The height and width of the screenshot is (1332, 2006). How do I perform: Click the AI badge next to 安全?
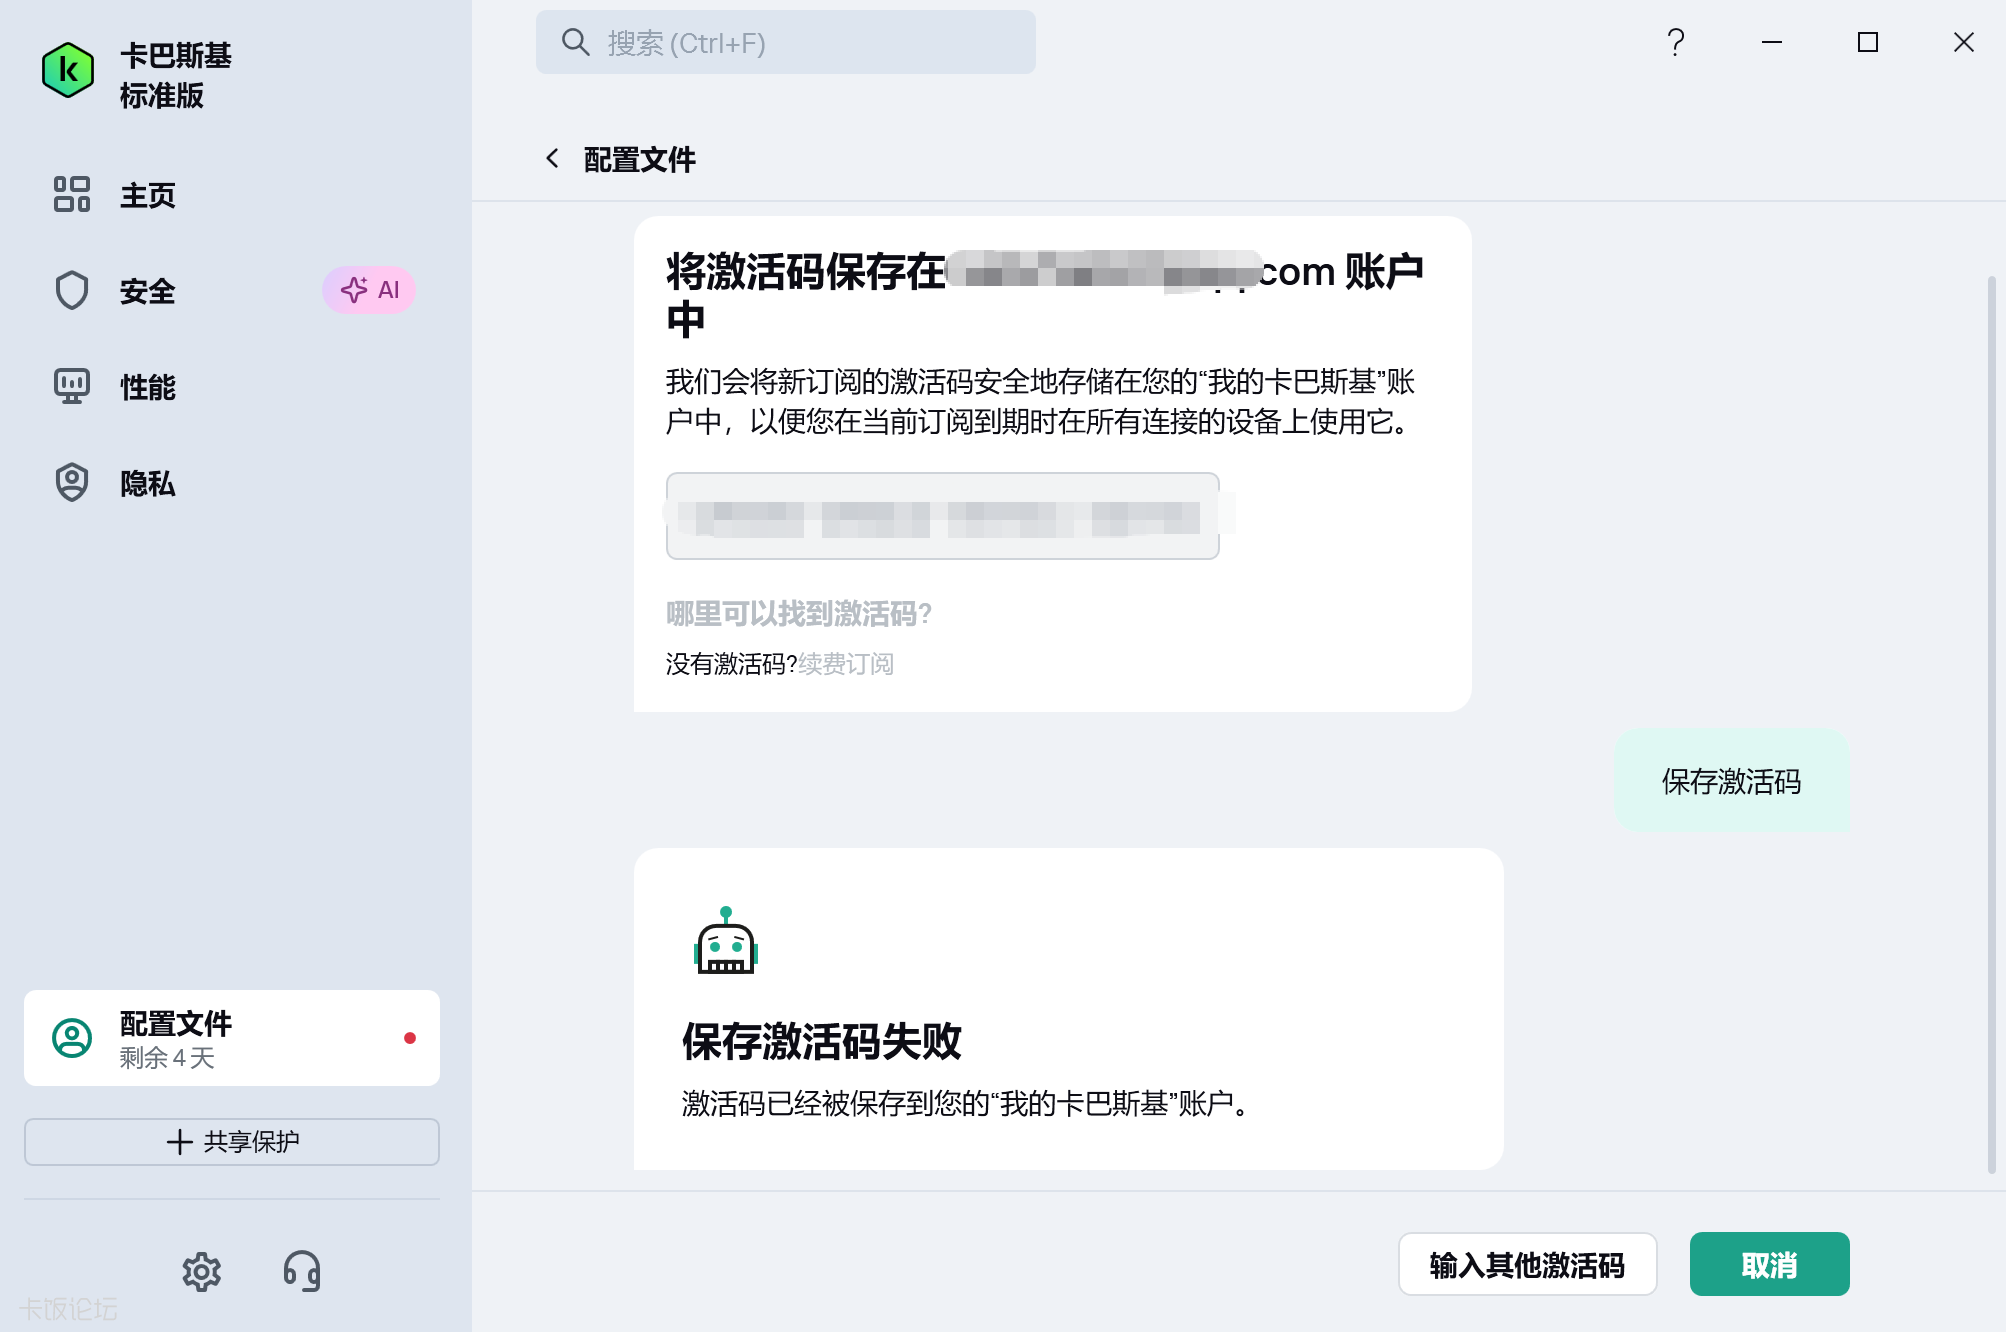[x=369, y=290]
